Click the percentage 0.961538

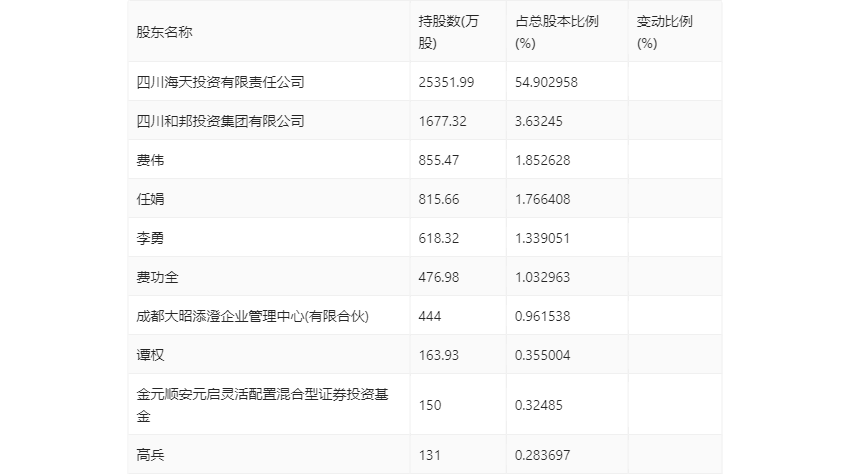click(543, 316)
